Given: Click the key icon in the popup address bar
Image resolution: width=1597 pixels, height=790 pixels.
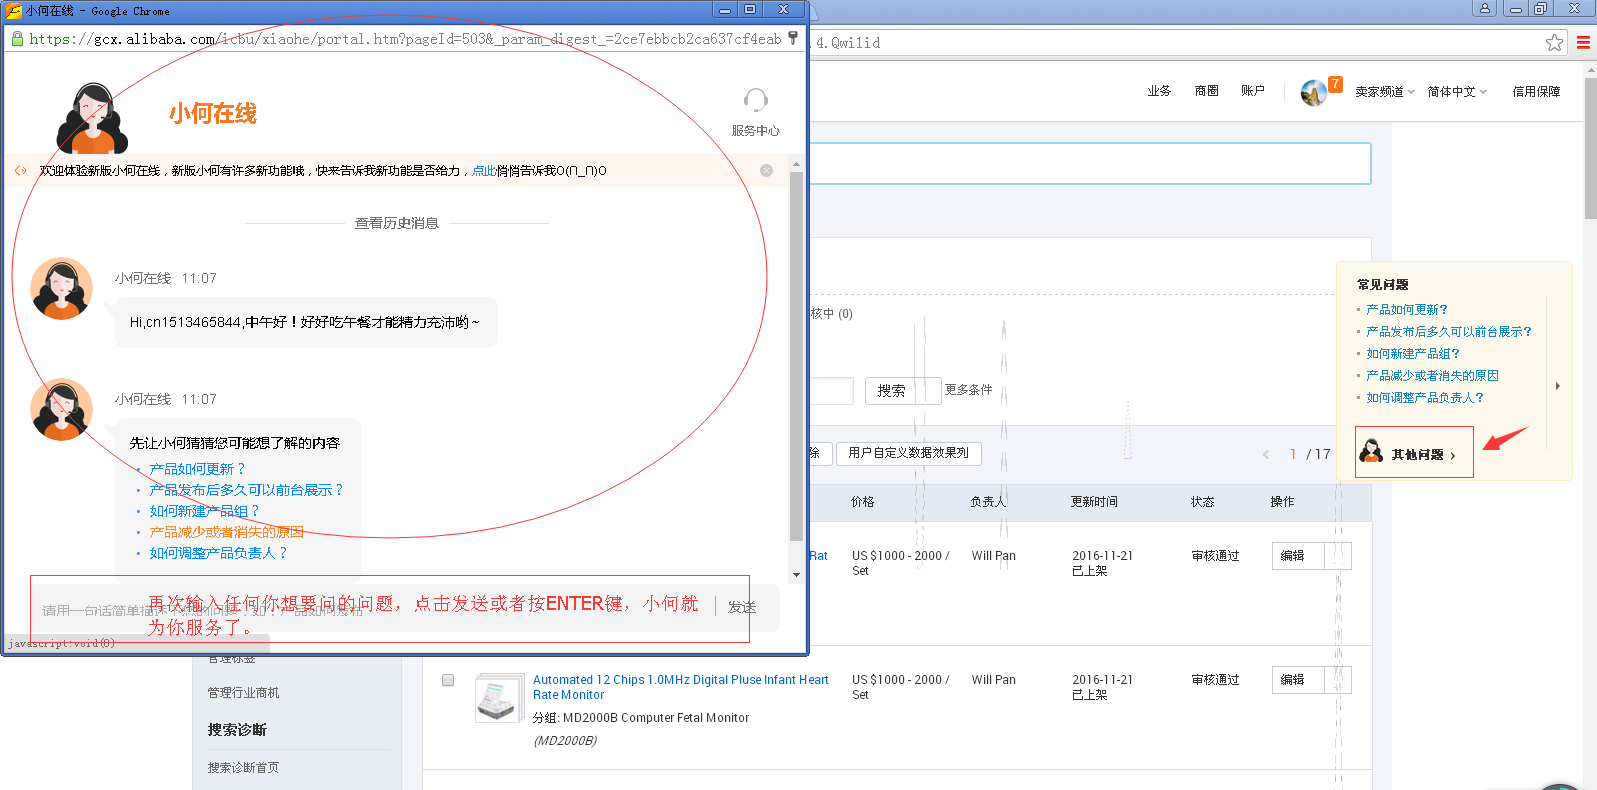Looking at the screenshot, I should click(x=793, y=38).
